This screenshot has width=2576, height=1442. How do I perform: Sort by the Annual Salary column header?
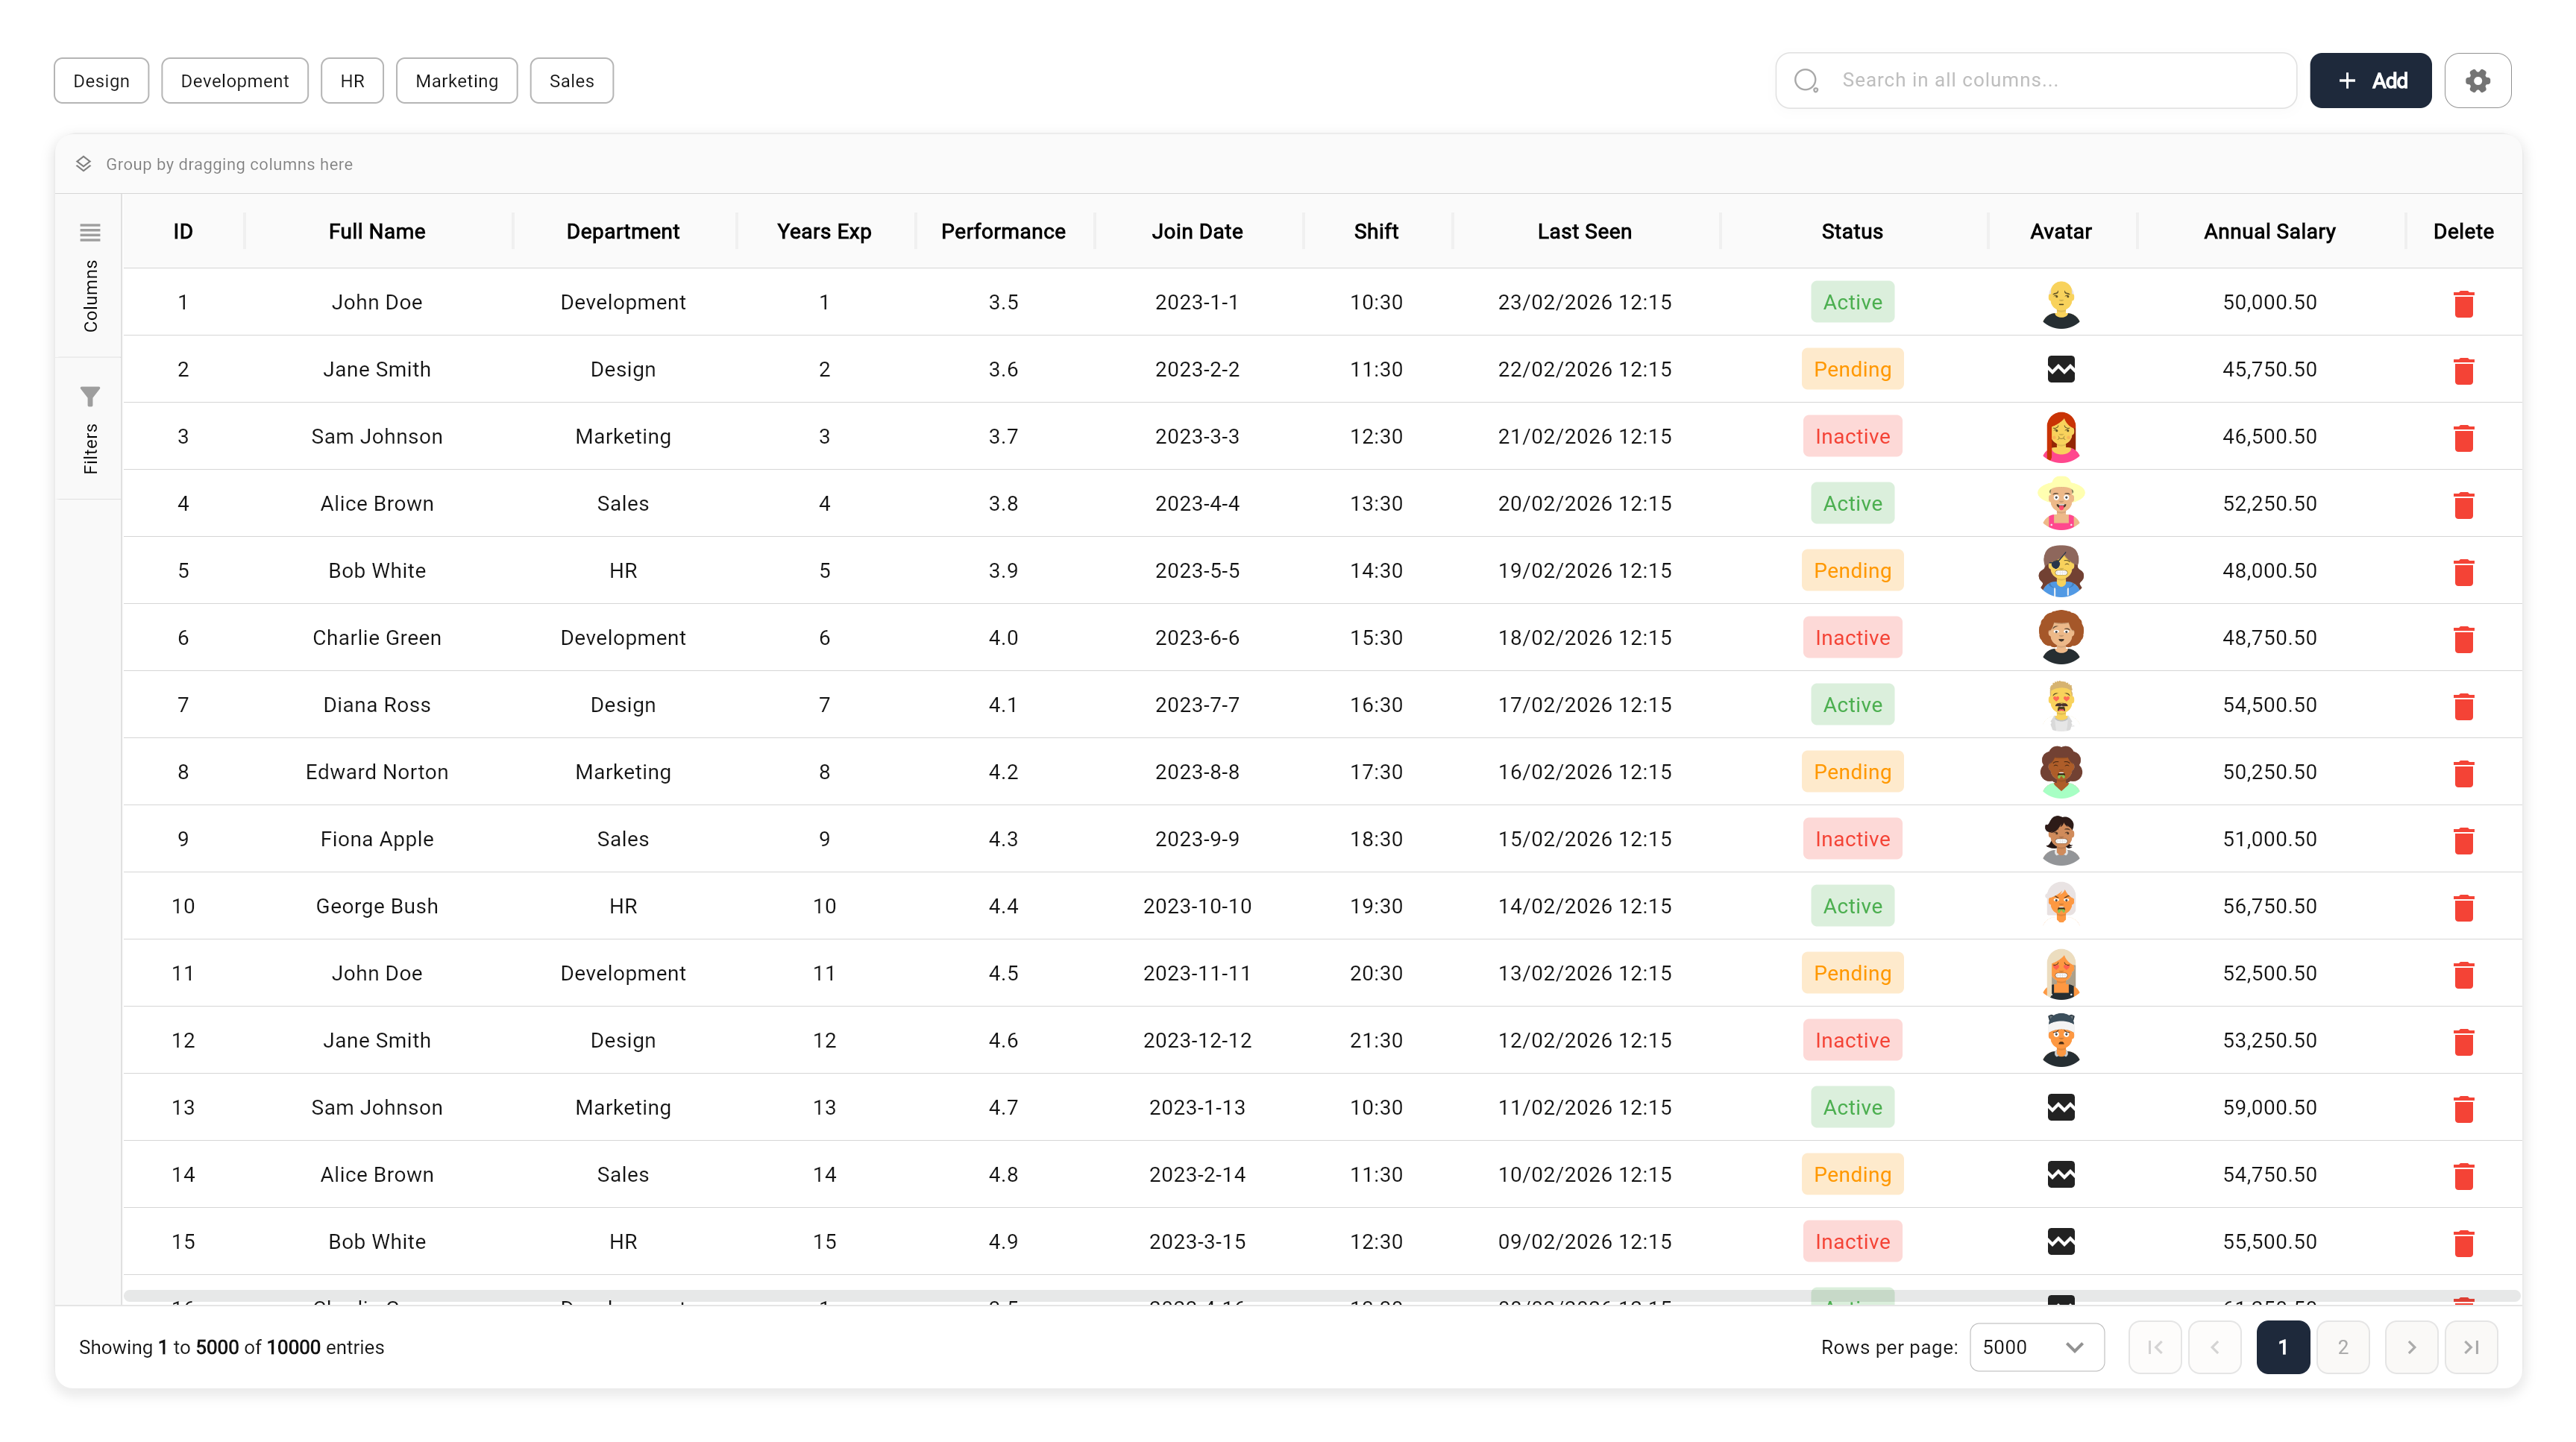(2268, 231)
